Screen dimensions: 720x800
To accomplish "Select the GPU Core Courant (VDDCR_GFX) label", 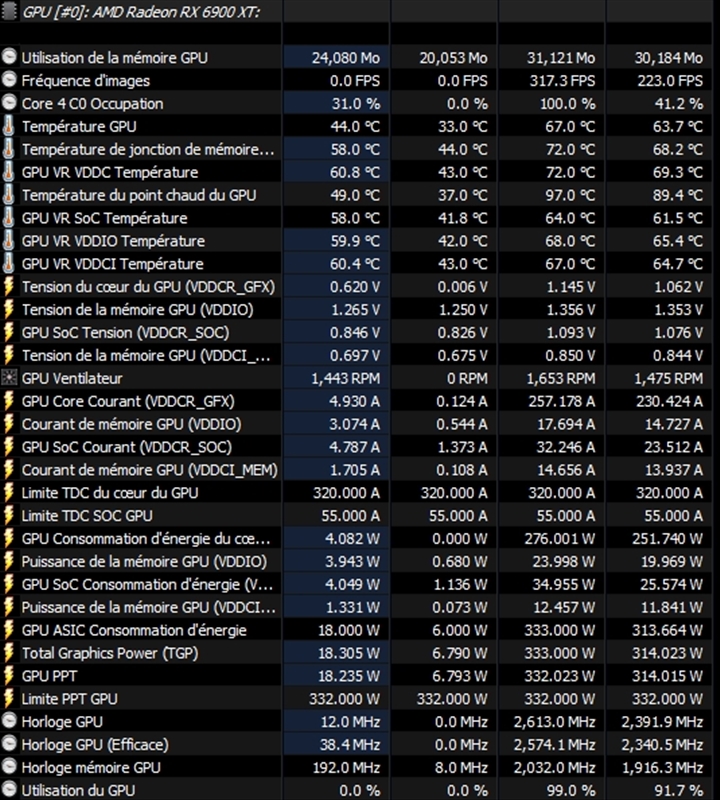I will (128, 402).
